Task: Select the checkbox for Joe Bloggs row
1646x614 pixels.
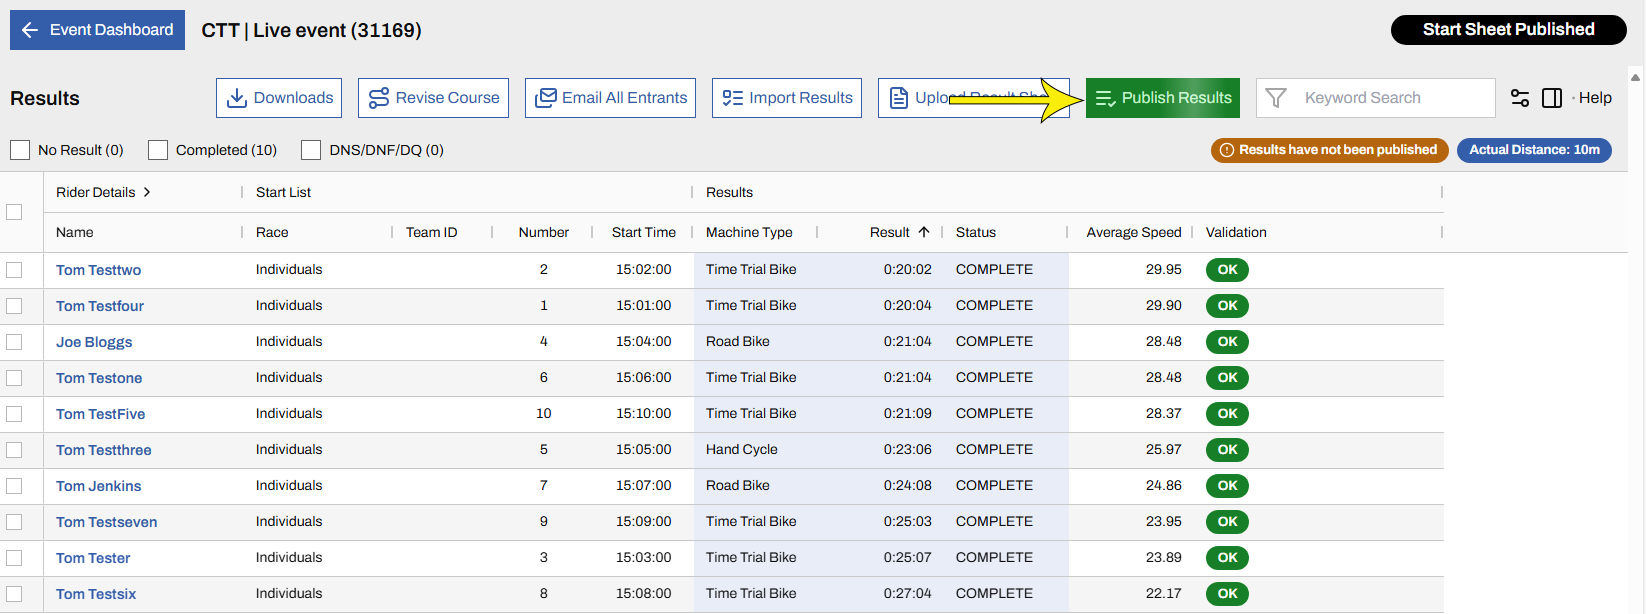Action: pyautogui.click(x=14, y=342)
